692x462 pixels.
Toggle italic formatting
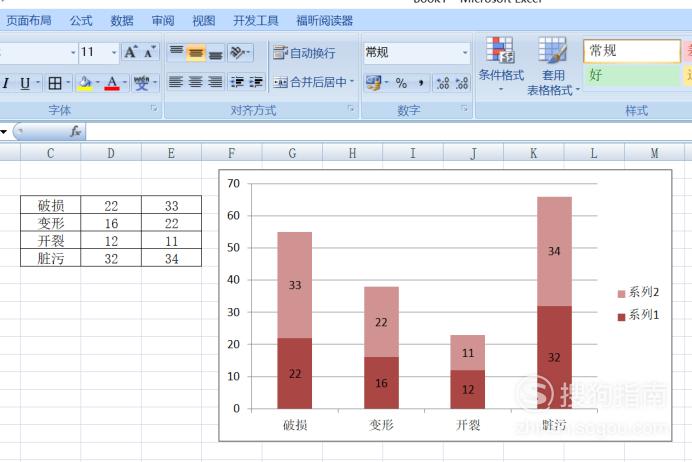click(x=6, y=83)
